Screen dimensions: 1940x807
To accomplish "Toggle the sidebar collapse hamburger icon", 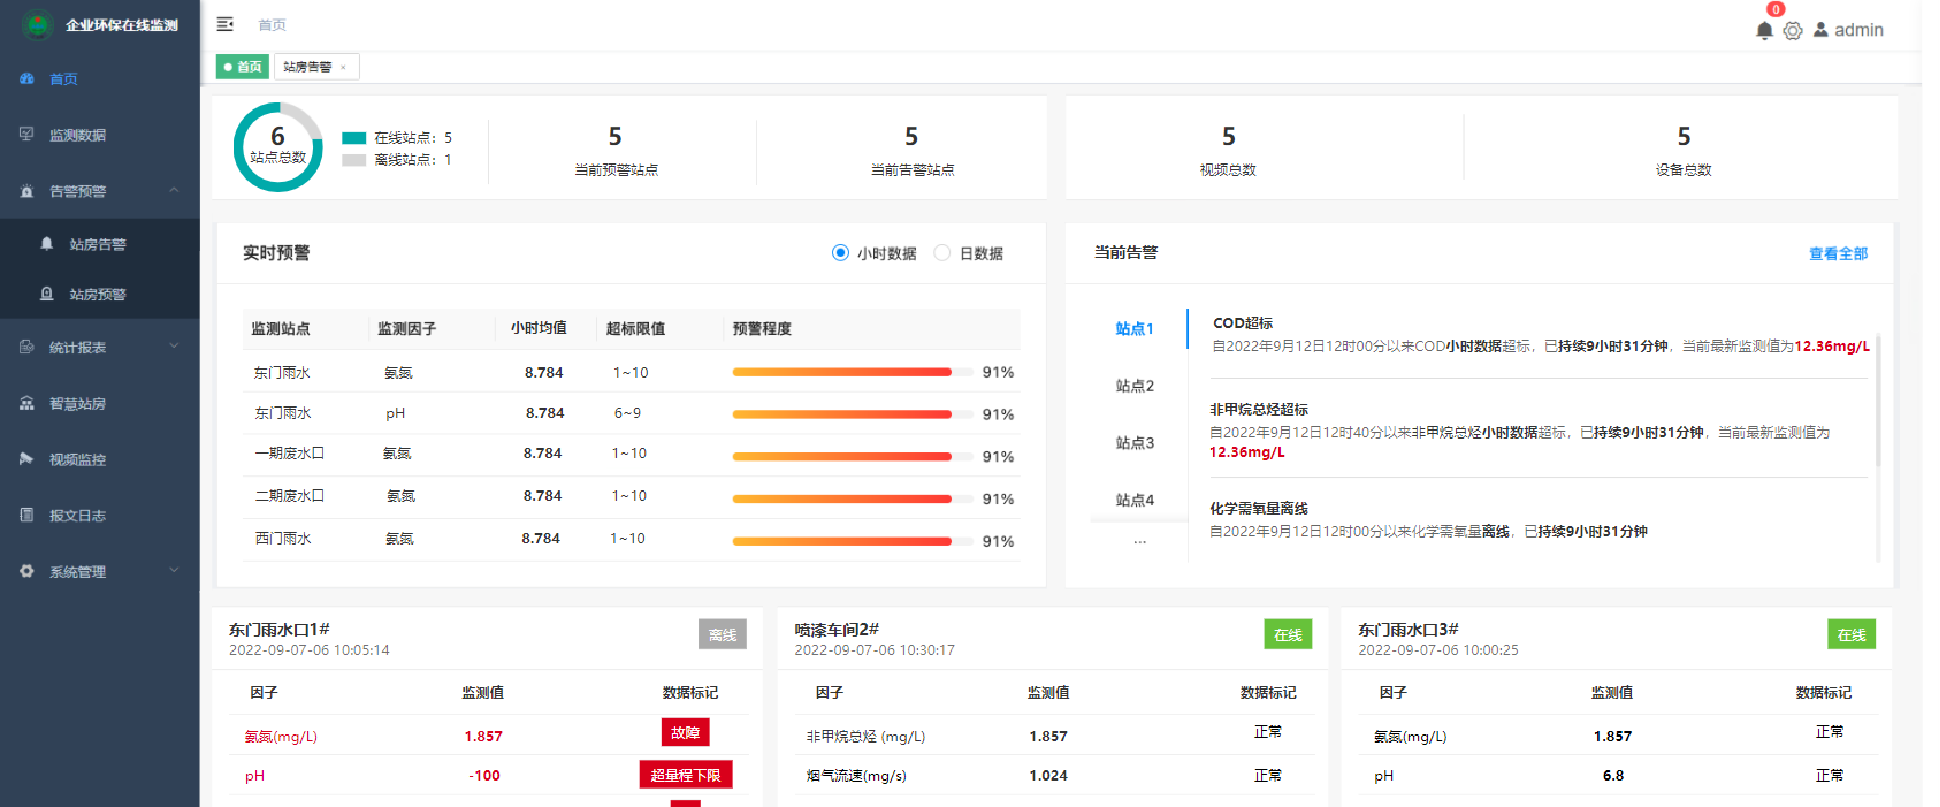I will [x=225, y=24].
